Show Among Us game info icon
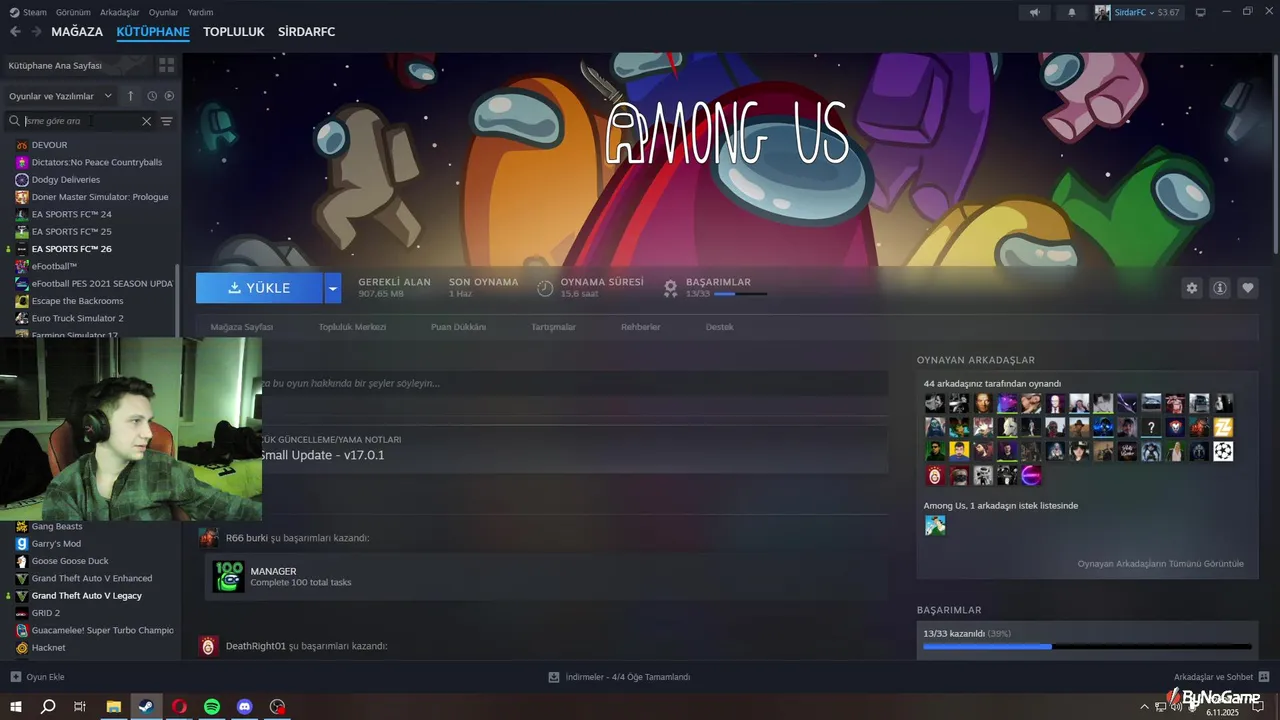This screenshot has width=1280, height=720. tap(1220, 288)
